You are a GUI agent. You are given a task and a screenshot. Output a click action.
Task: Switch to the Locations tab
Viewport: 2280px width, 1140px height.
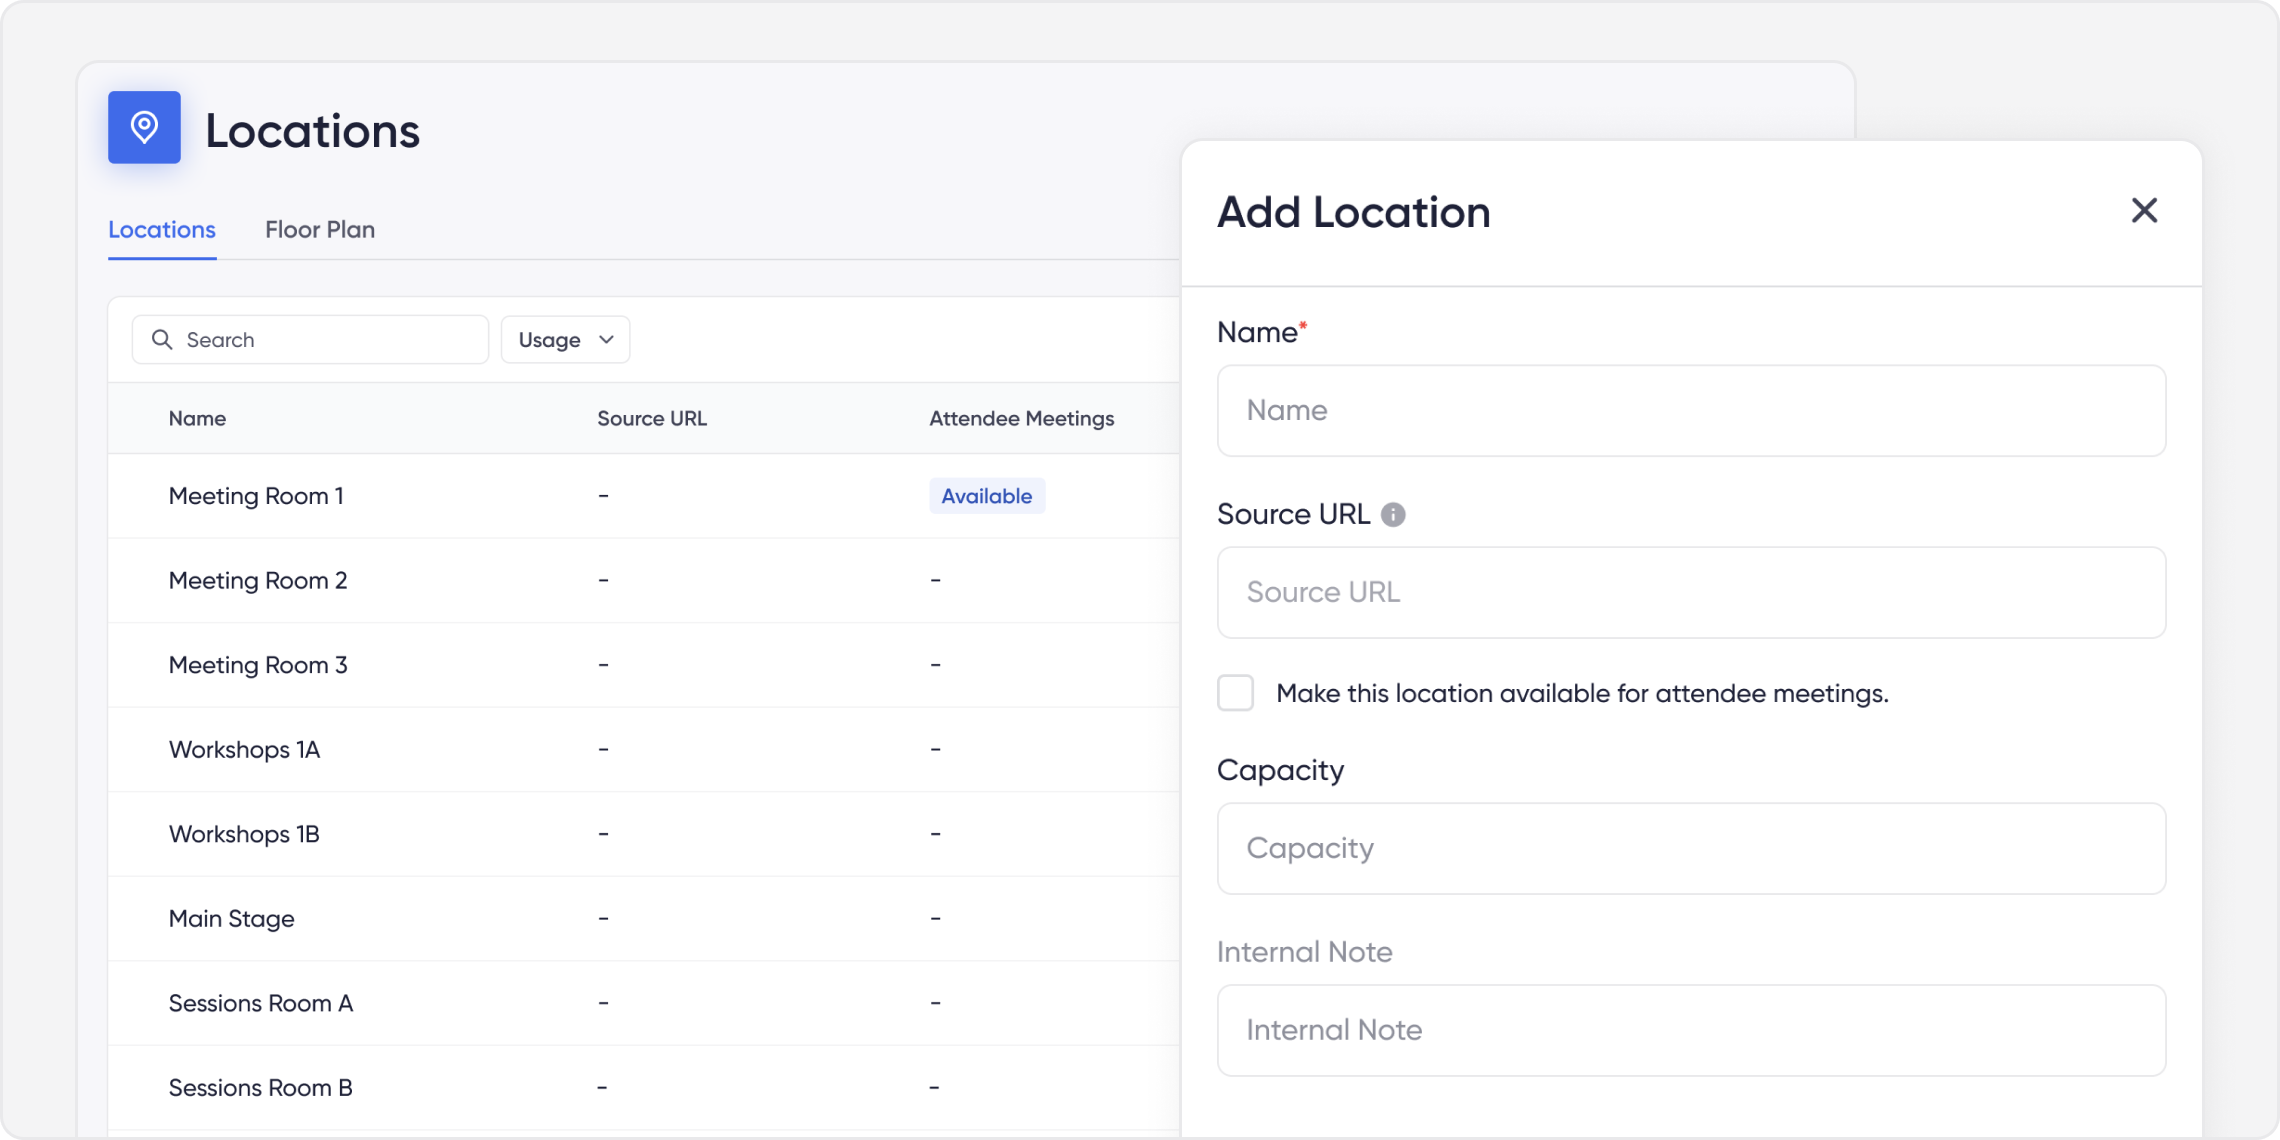(x=162, y=230)
